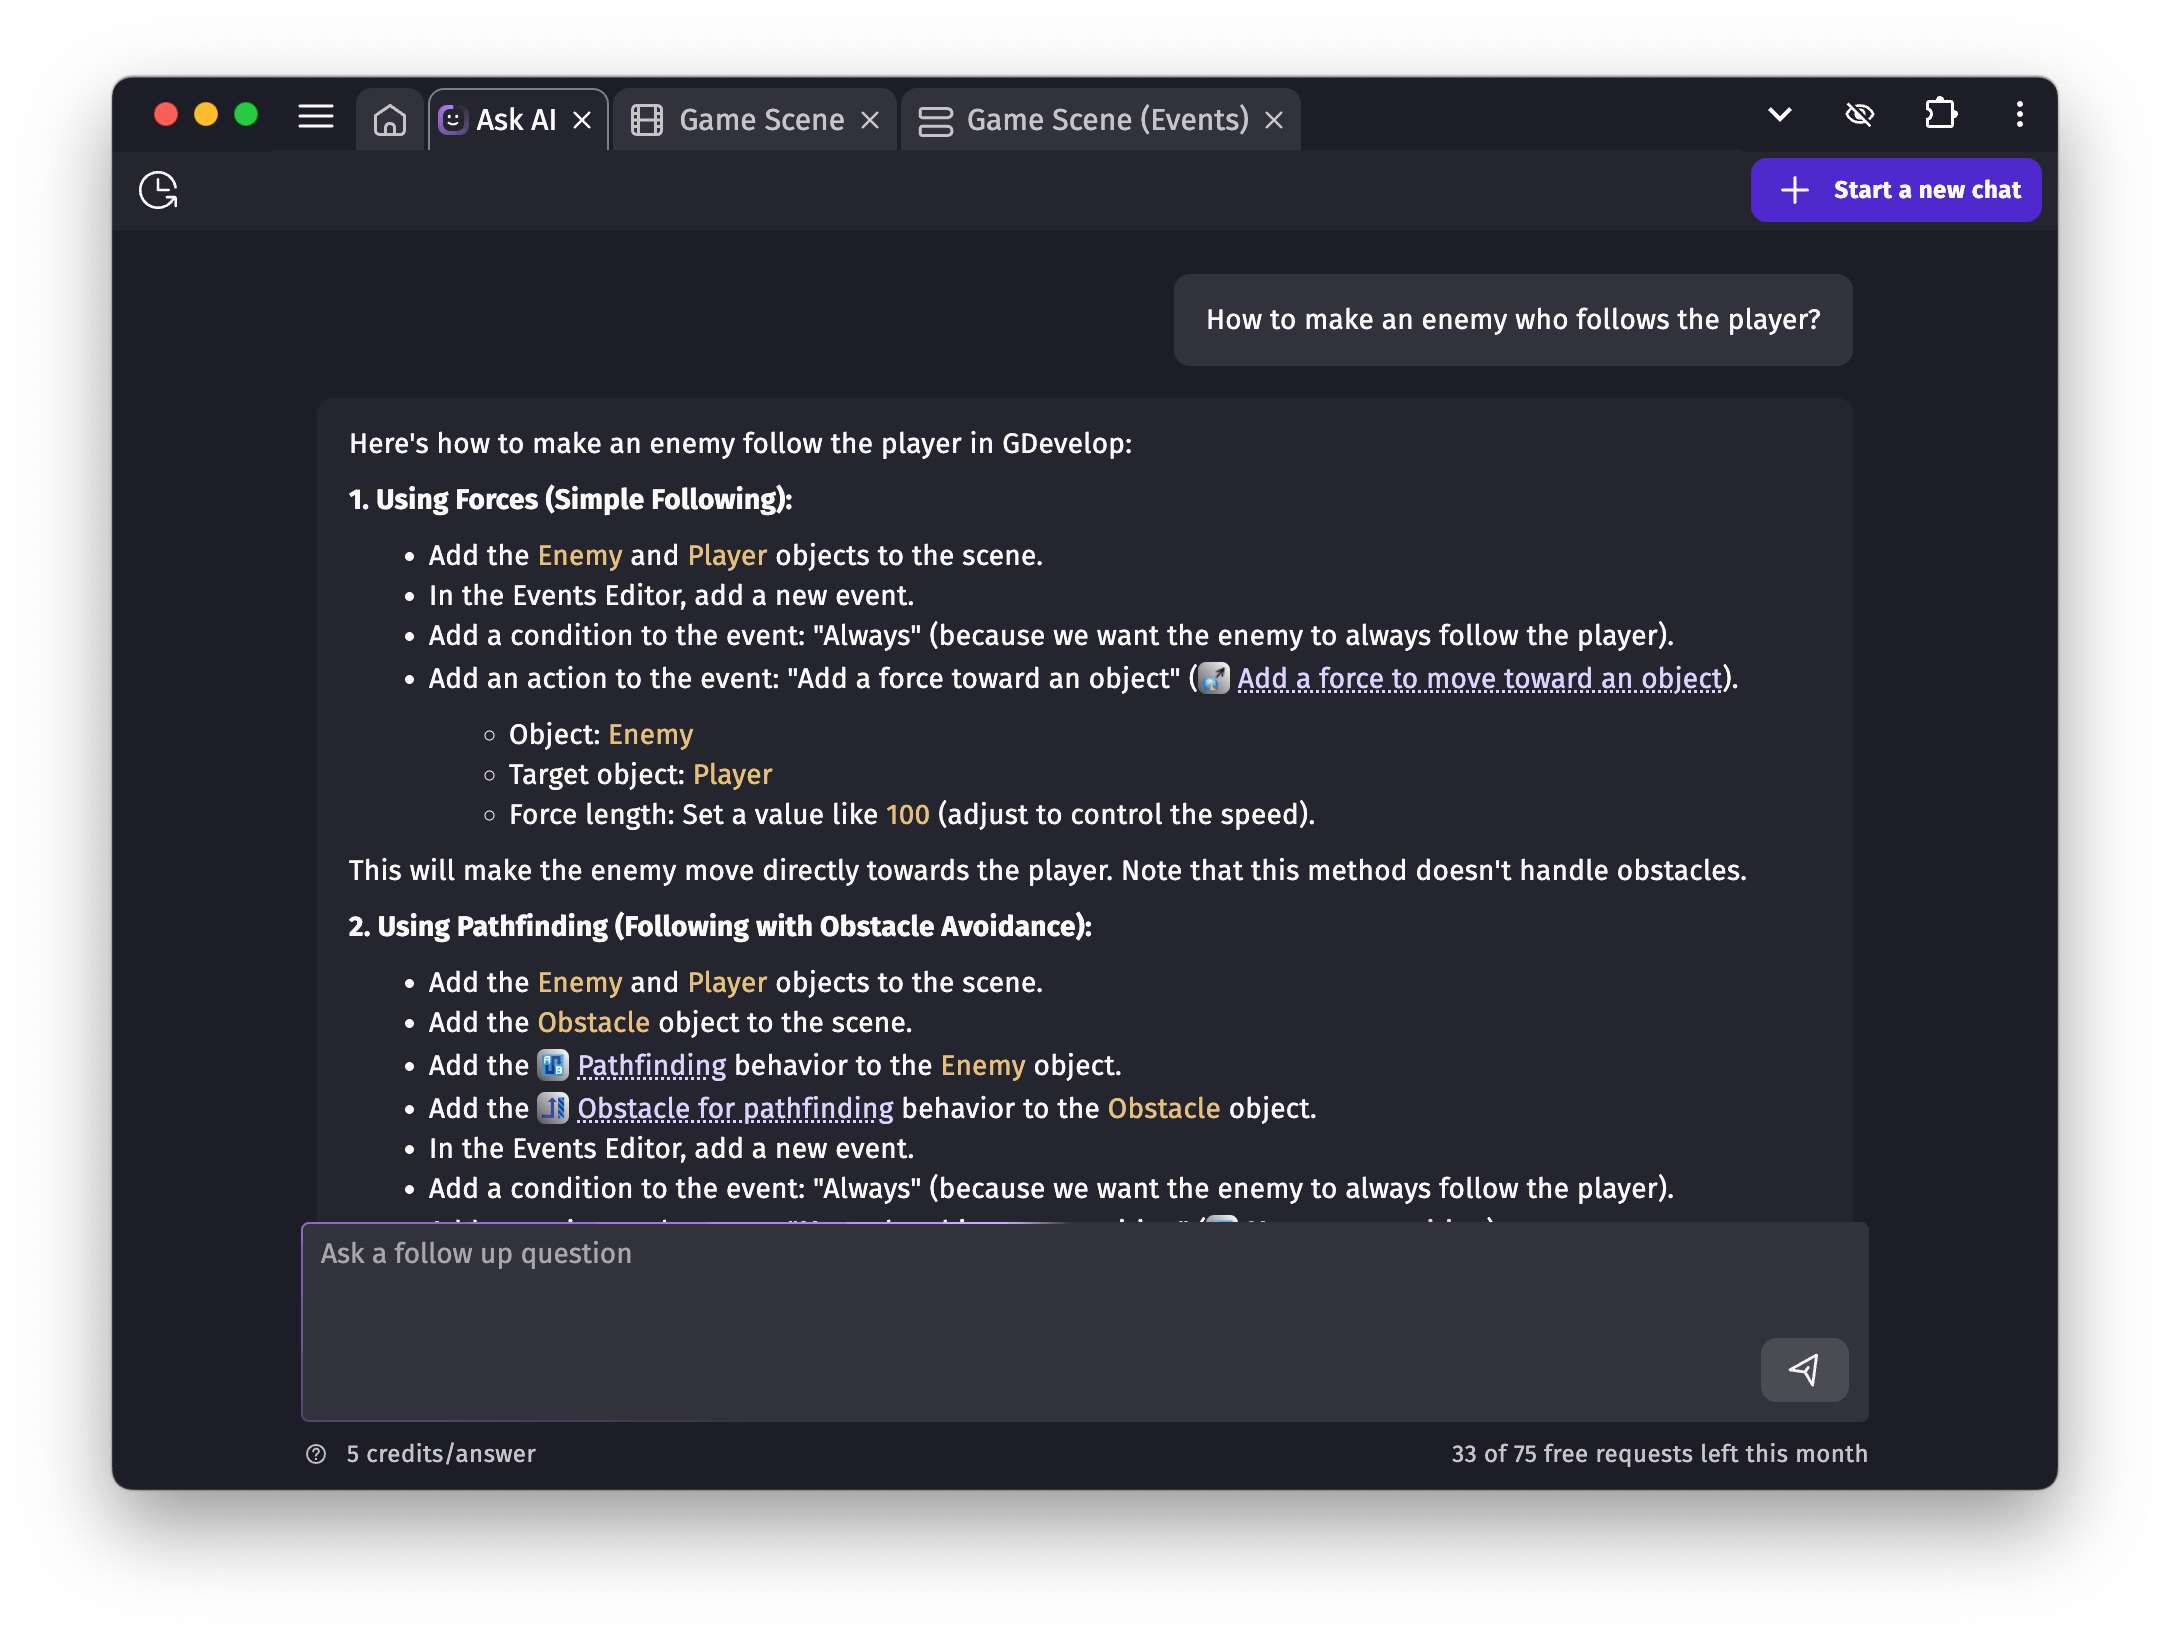
Task: Select the Ask AI tab
Action: [516, 119]
